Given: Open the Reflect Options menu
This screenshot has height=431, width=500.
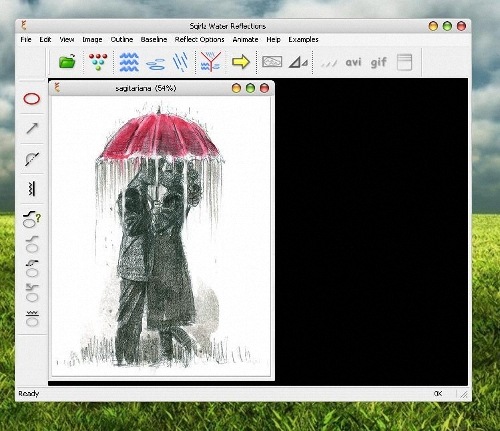Looking at the screenshot, I should tap(199, 40).
